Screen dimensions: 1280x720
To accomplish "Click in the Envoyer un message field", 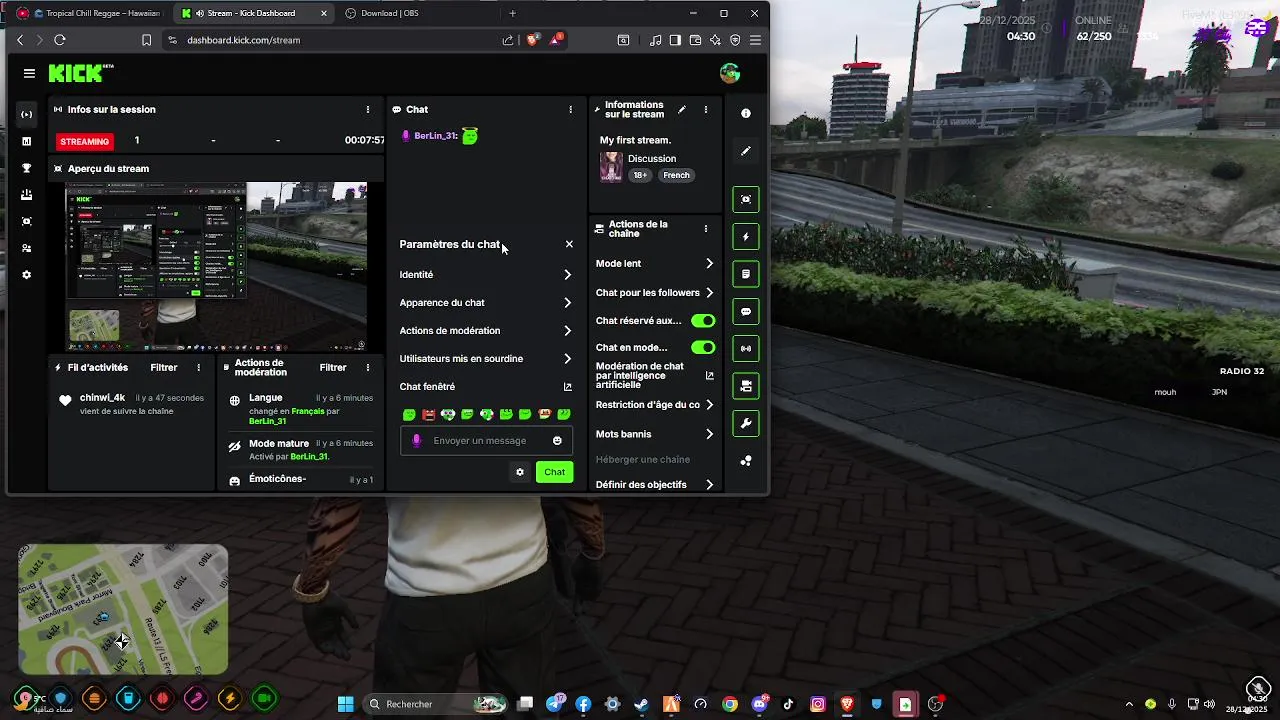I will coord(487,441).
